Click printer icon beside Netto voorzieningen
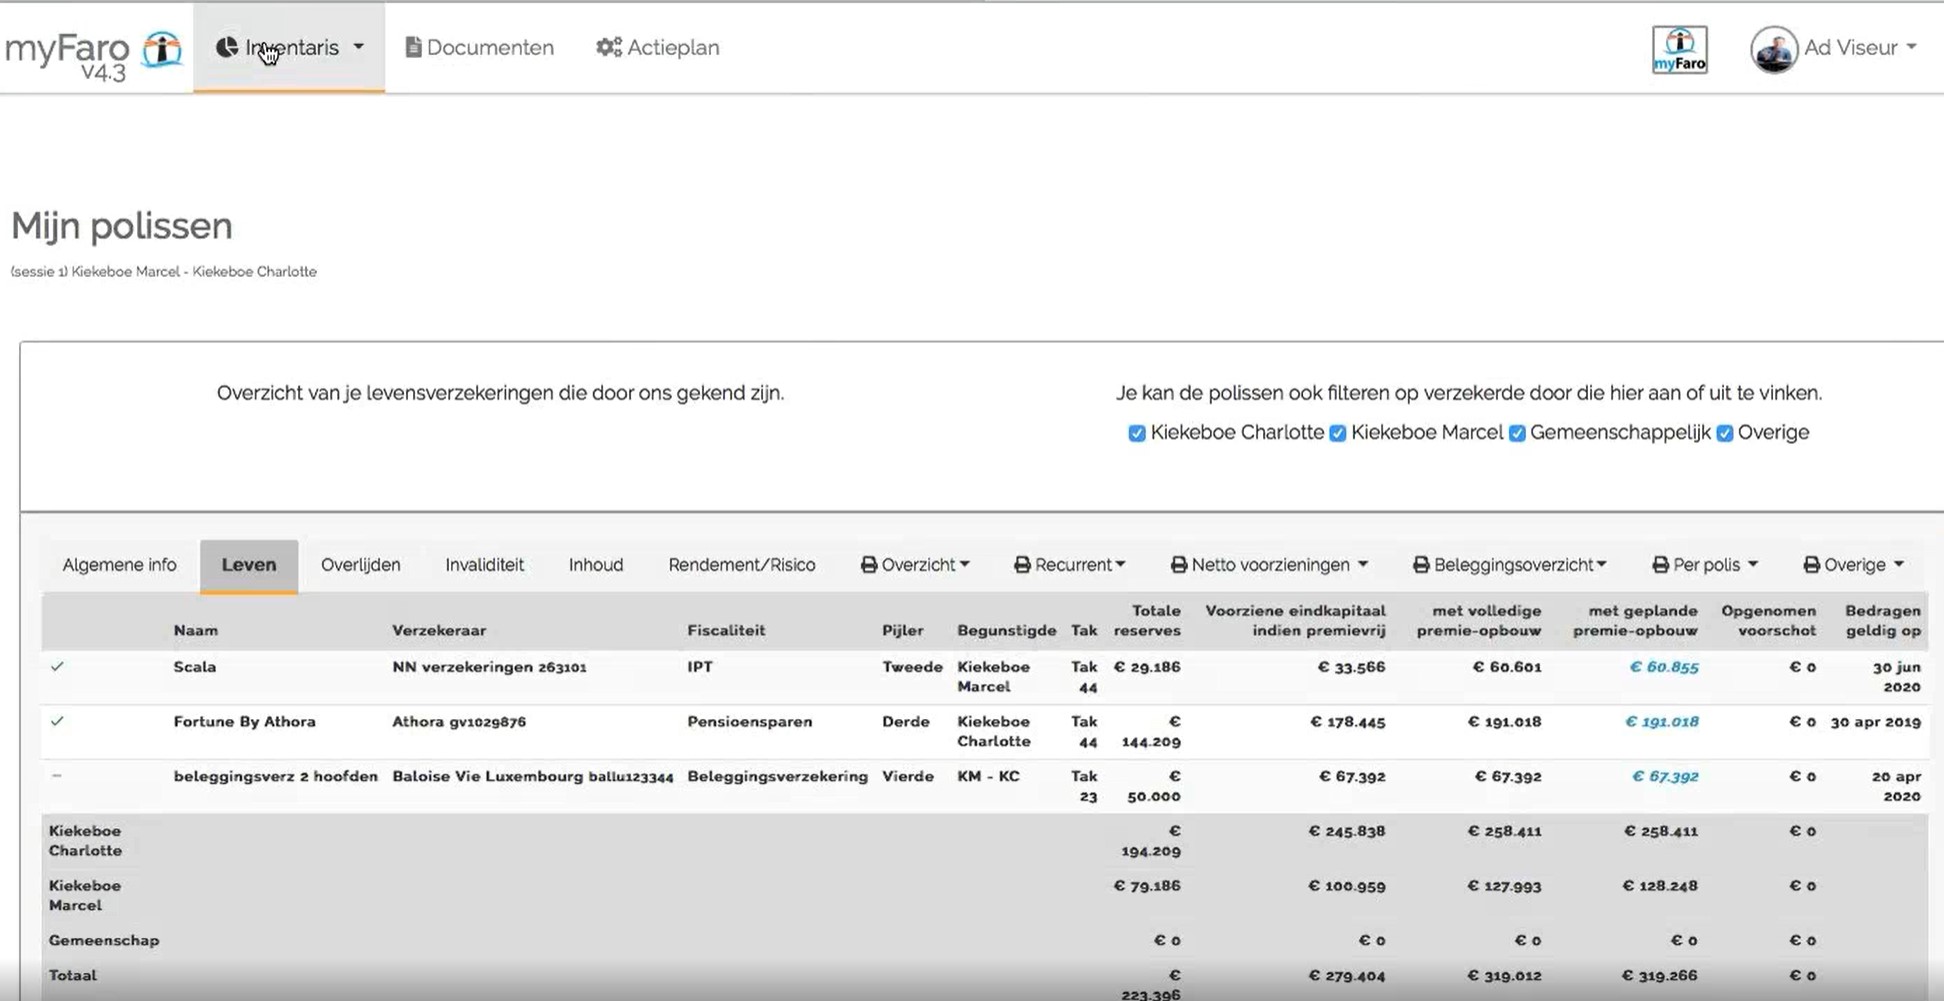The width and height of the screenshot is (1944, 1001). pyautogui.click(x=1179, y=565)
